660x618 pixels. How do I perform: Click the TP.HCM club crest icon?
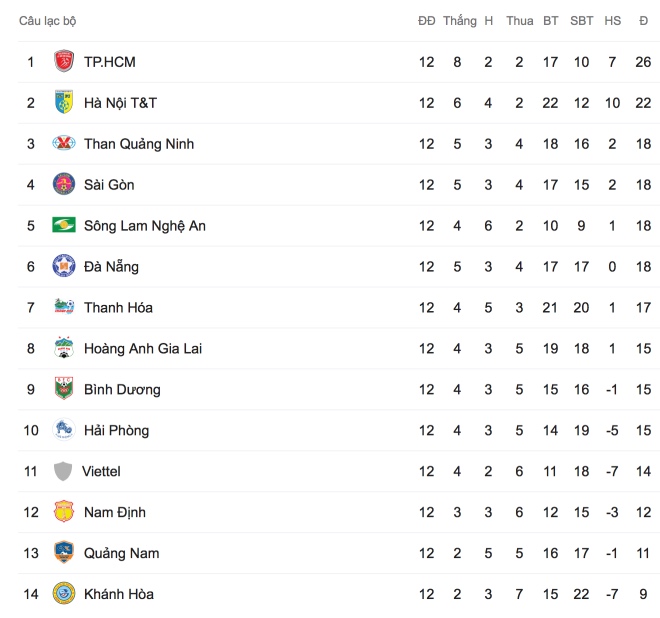click(64, 61)
